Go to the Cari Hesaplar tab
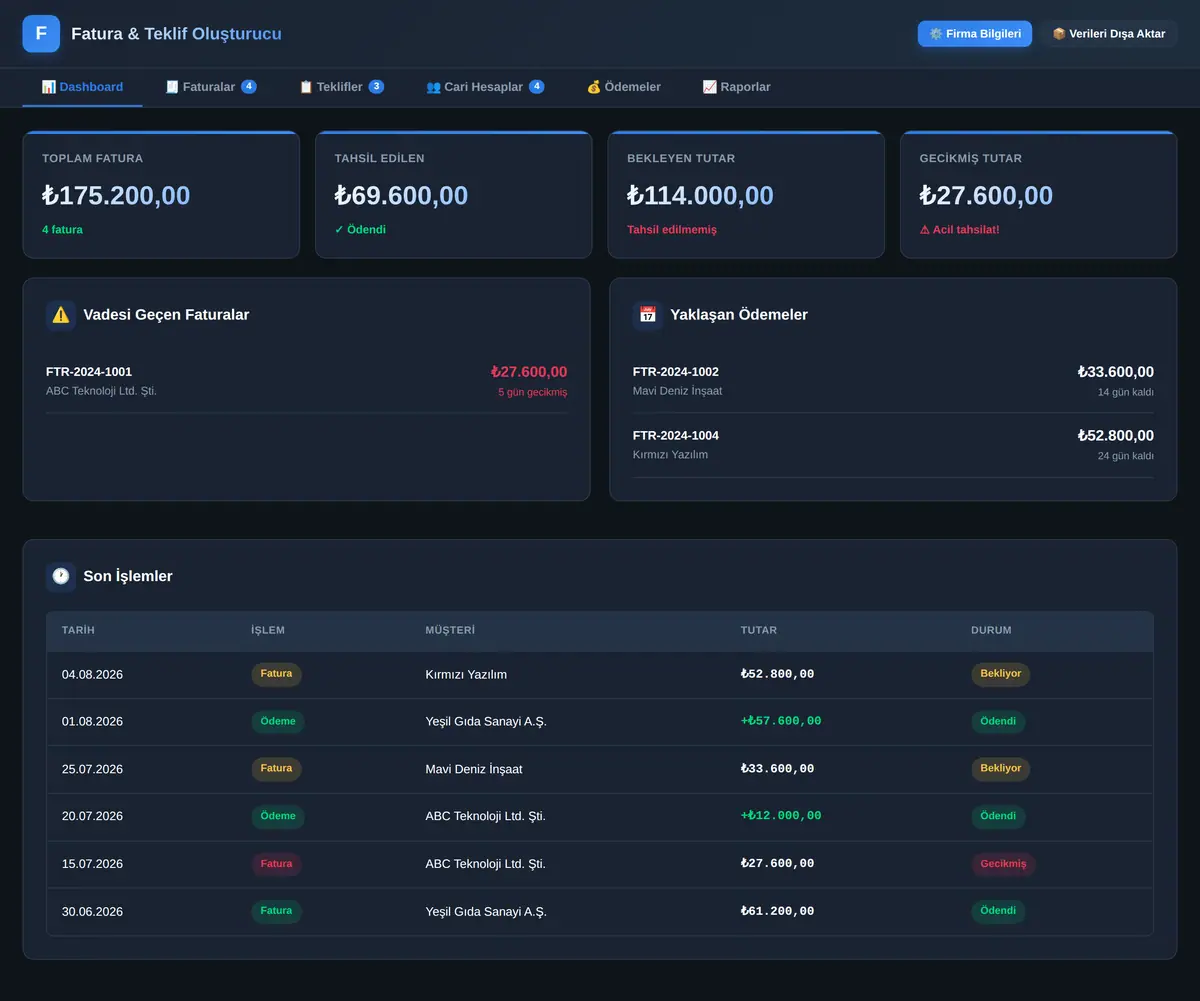 485,87
